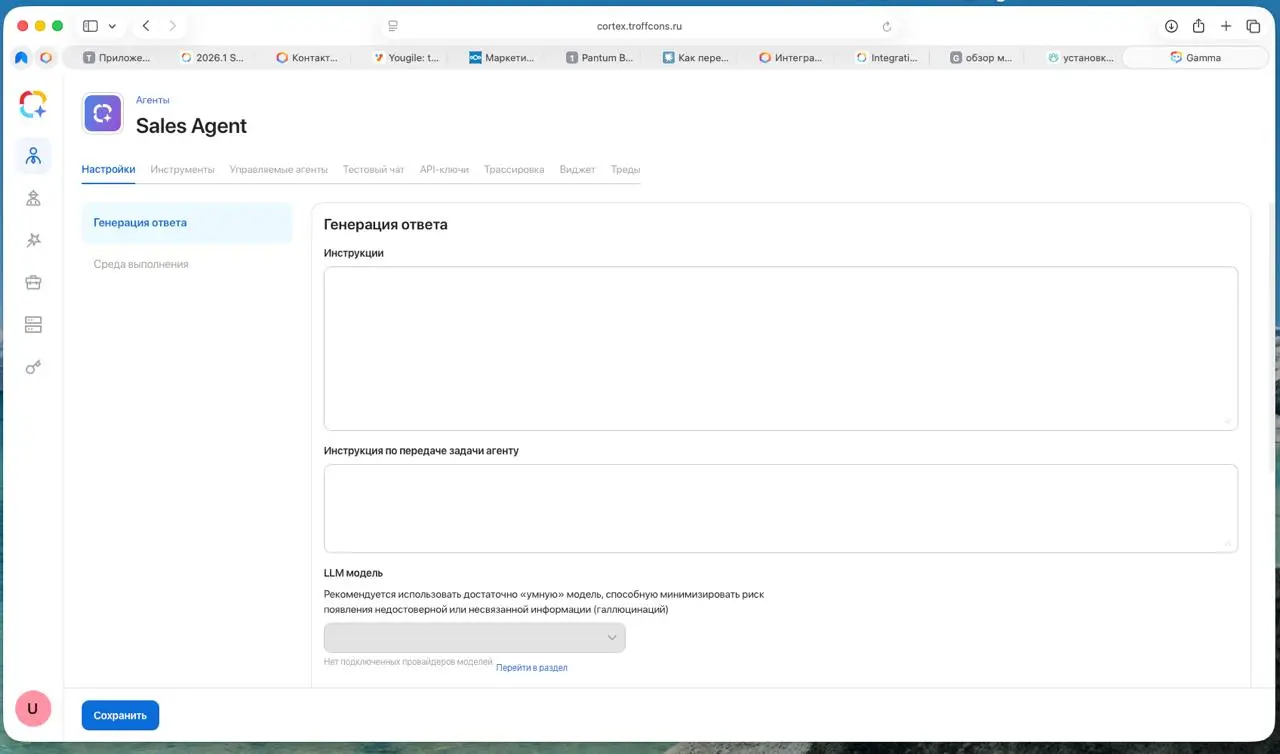Screen dimensions: 1280x754
Task: Open the agents section person icon
Action: point(33,156)
